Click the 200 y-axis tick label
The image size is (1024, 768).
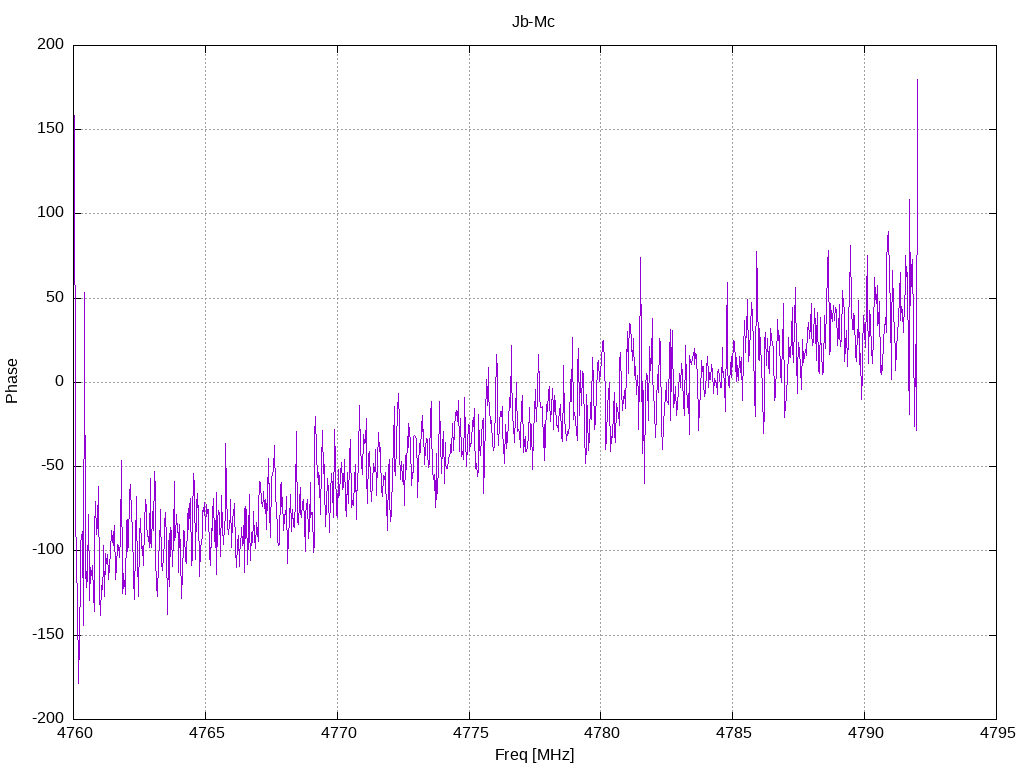pyautogui.click(x=52, y=44)
